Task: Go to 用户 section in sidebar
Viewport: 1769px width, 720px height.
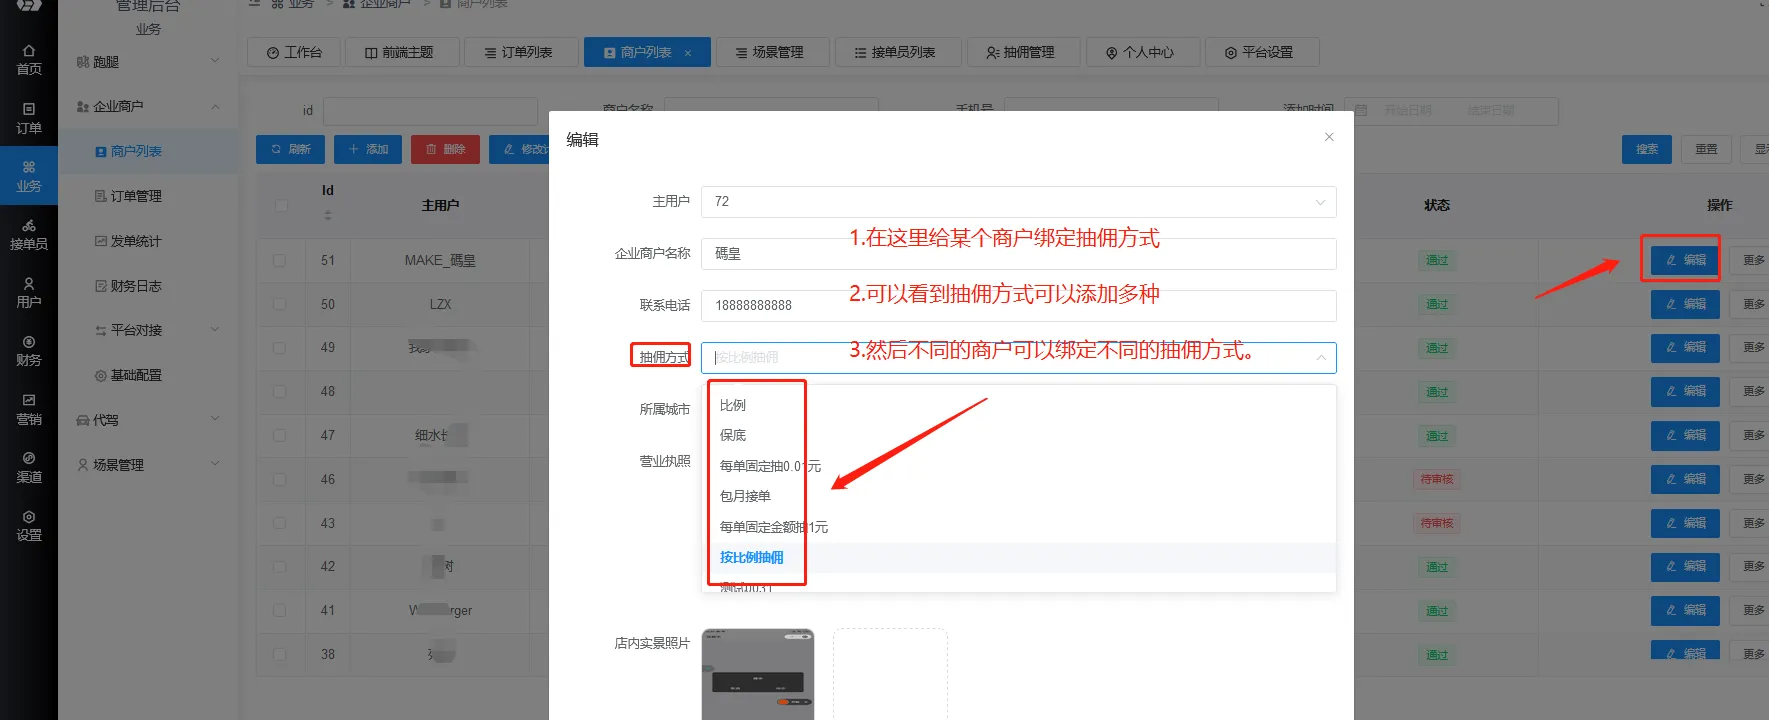Action: tap(28, 293)
